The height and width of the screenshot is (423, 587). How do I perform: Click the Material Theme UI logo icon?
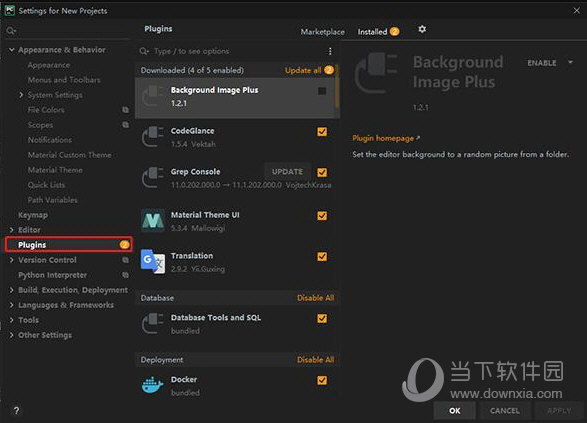pos(153,221)
